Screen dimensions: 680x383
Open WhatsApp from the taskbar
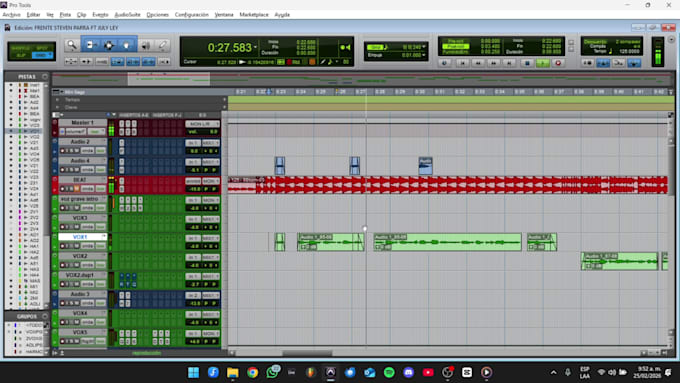(x=272, y=372)
